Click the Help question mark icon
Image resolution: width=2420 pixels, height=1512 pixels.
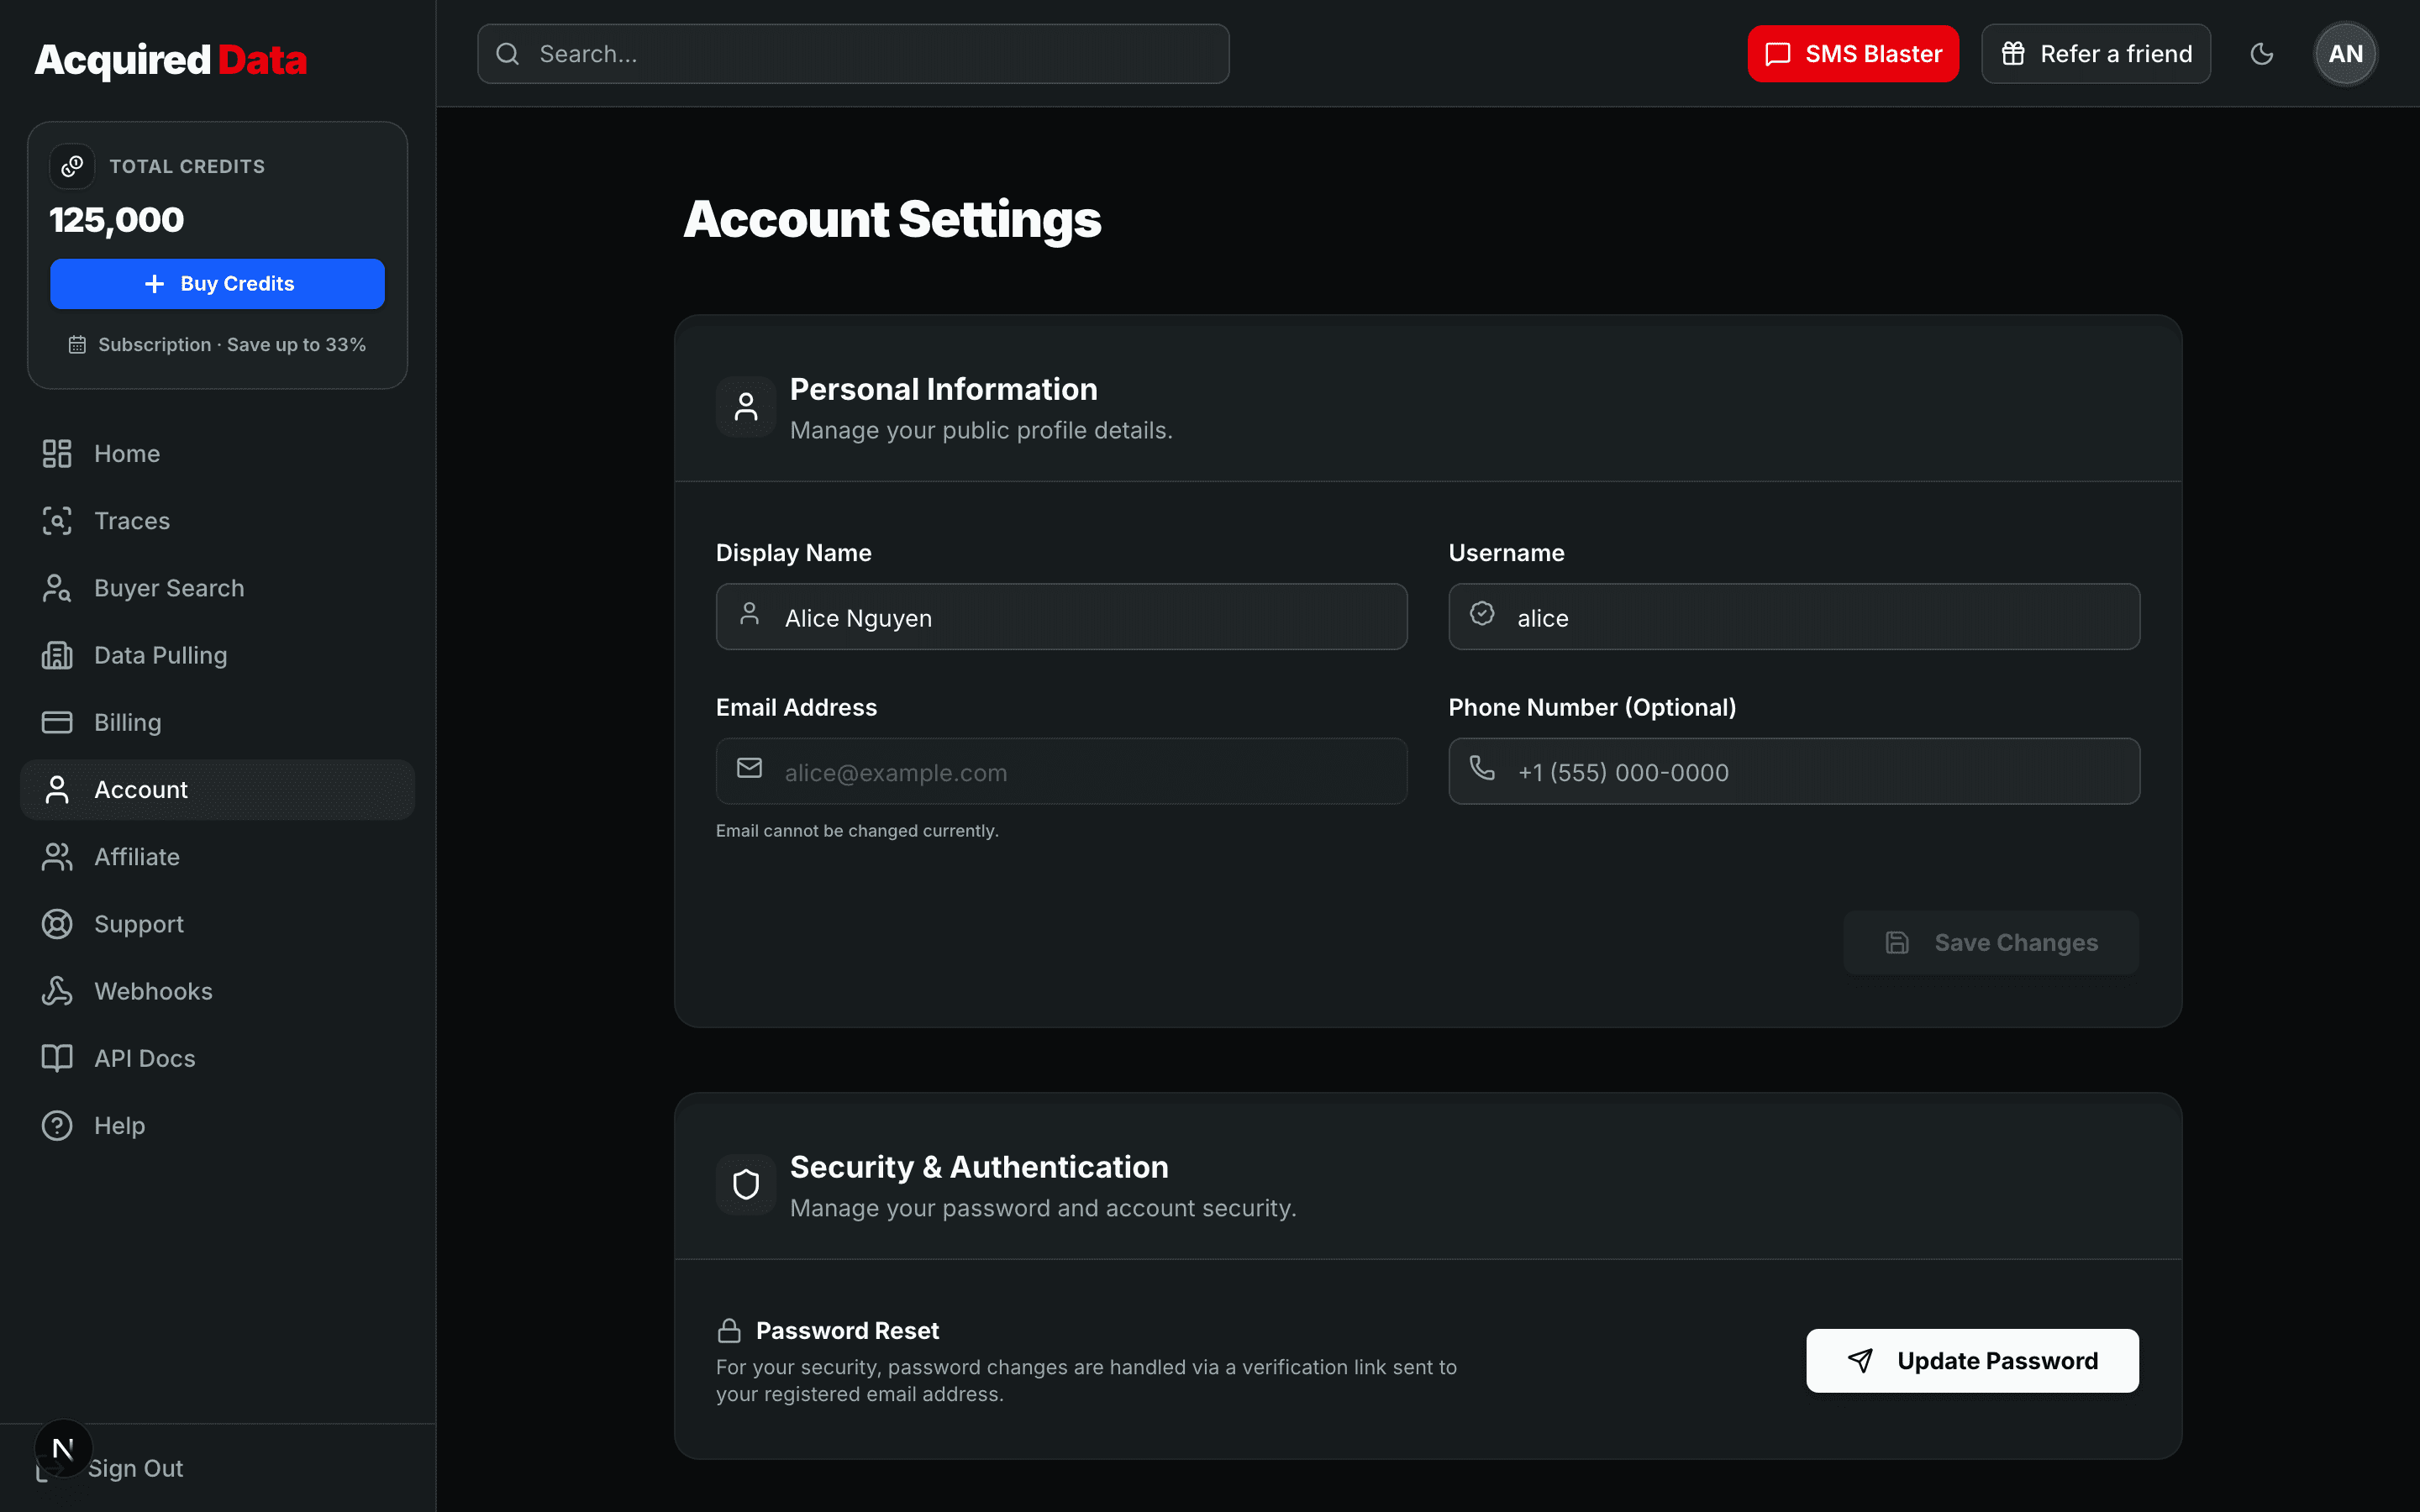click(57, 1126)
